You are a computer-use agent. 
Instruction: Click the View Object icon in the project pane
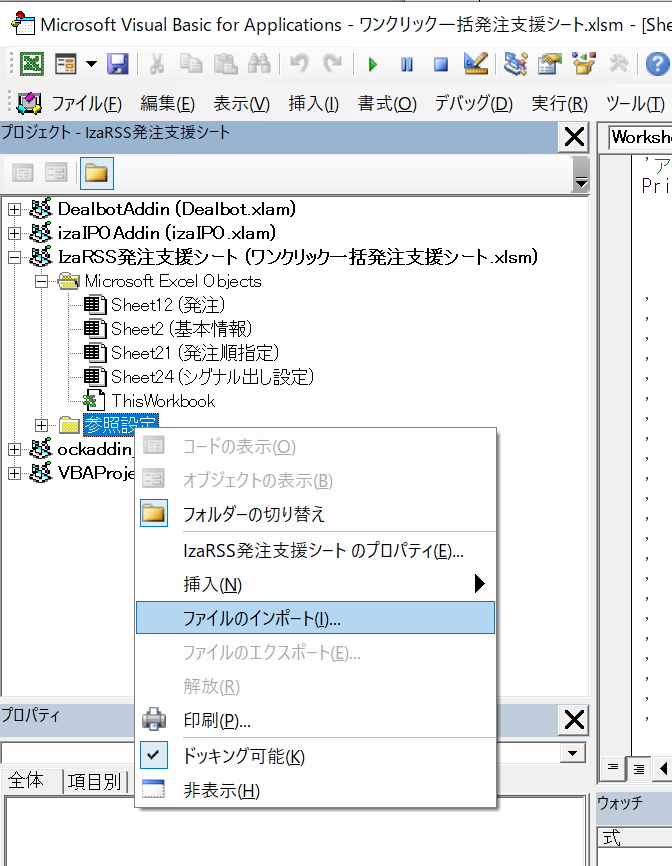pos(56,173)
